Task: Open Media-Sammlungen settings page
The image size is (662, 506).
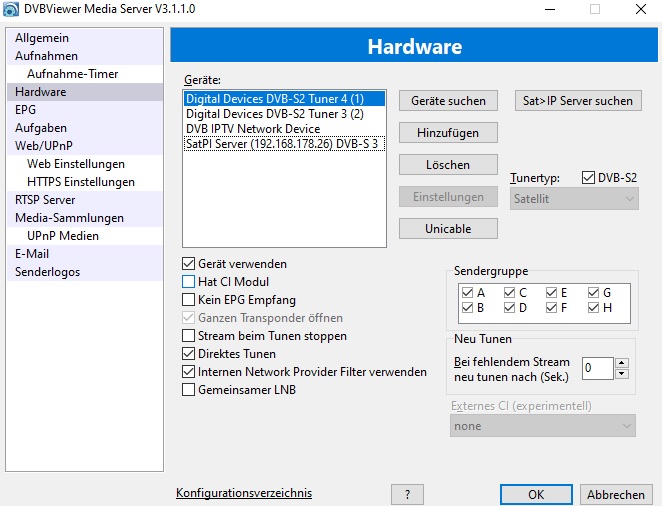Action: (x=85, y=218)
